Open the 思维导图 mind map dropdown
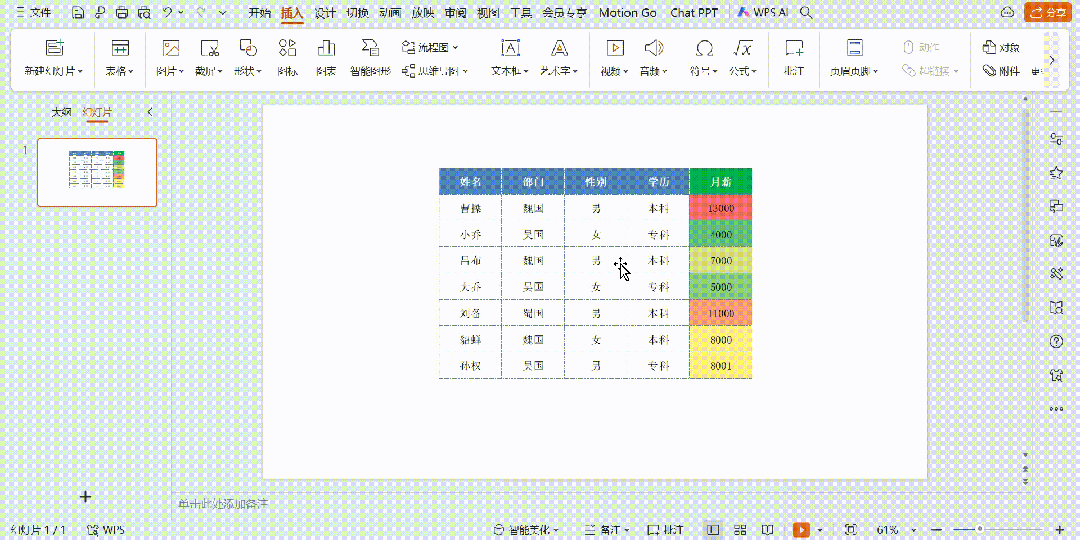1080x540 pixels. coord(435,71)
